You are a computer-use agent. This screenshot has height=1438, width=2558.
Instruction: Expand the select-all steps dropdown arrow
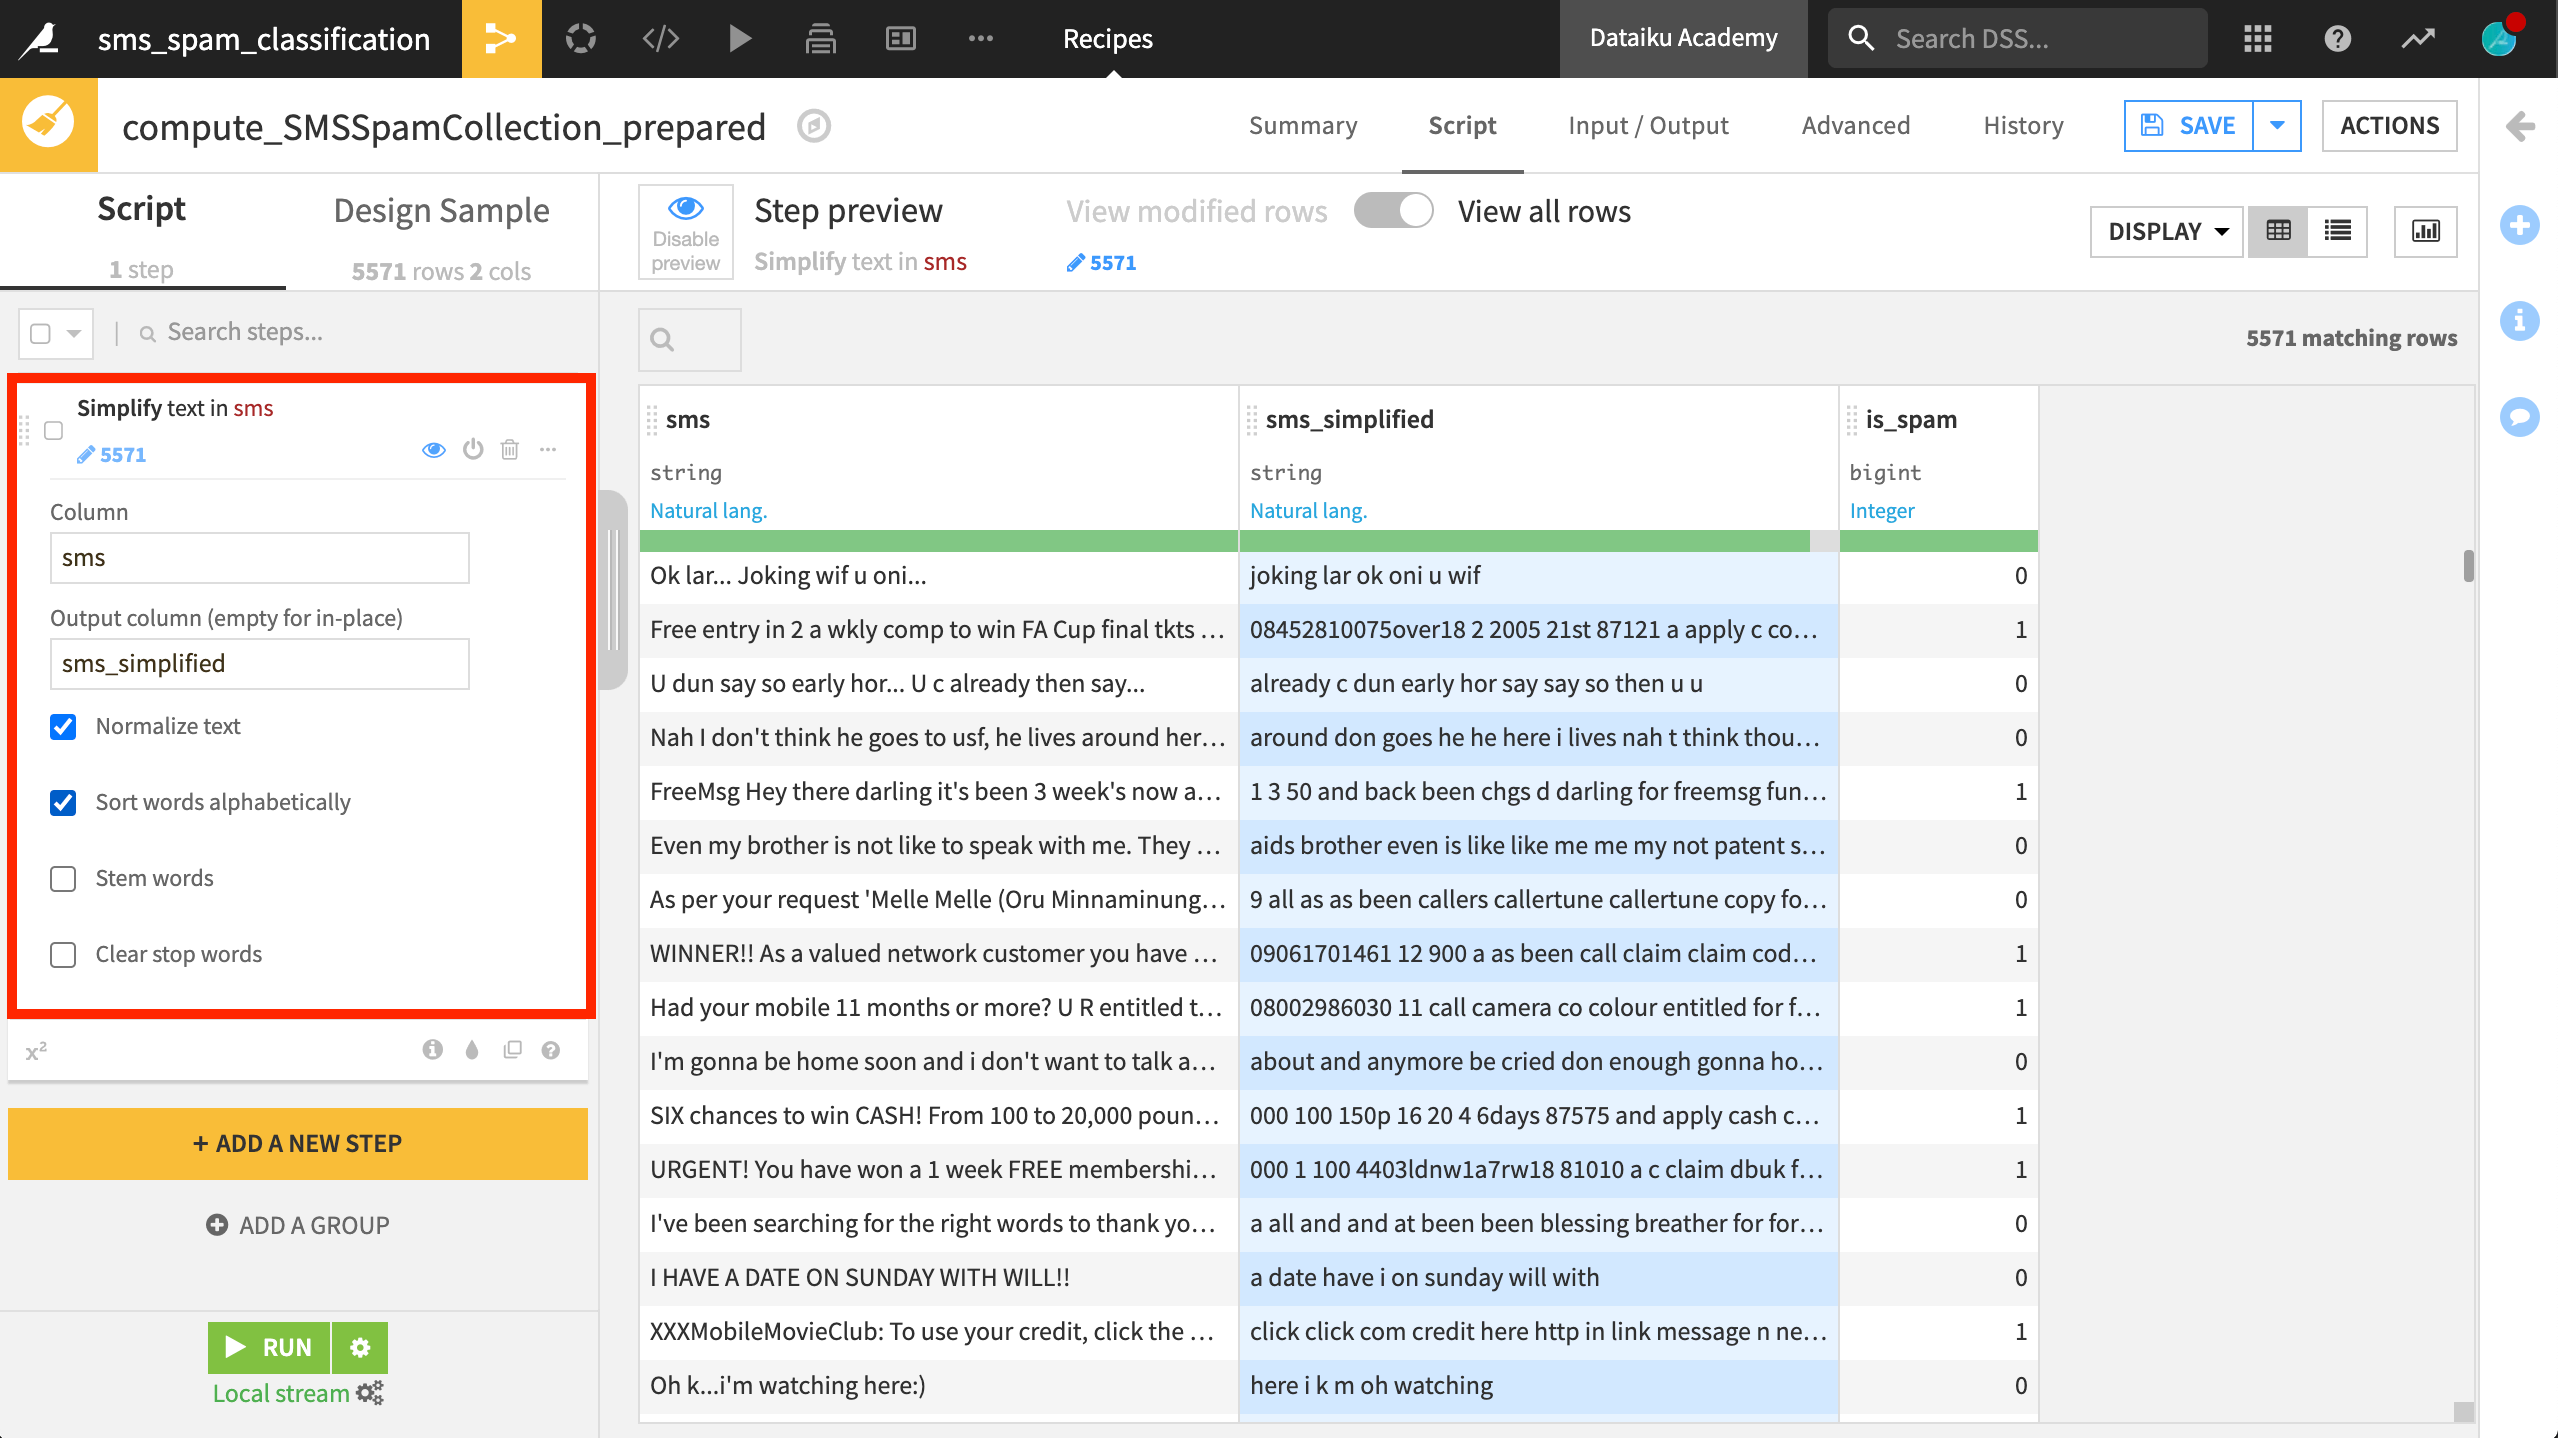74,333
